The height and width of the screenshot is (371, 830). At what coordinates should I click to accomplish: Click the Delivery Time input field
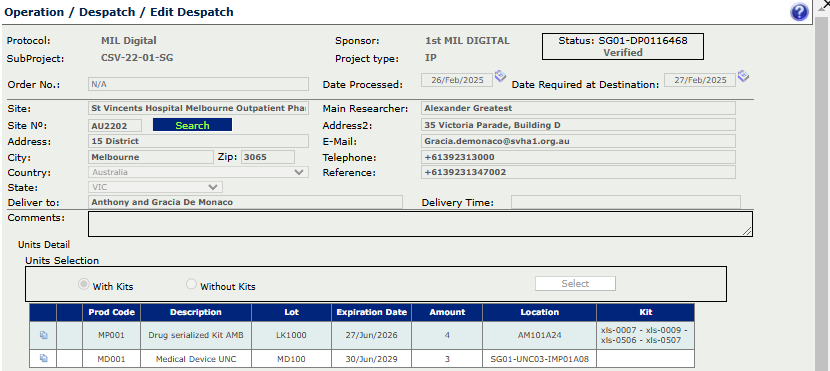tap(626, 202)
